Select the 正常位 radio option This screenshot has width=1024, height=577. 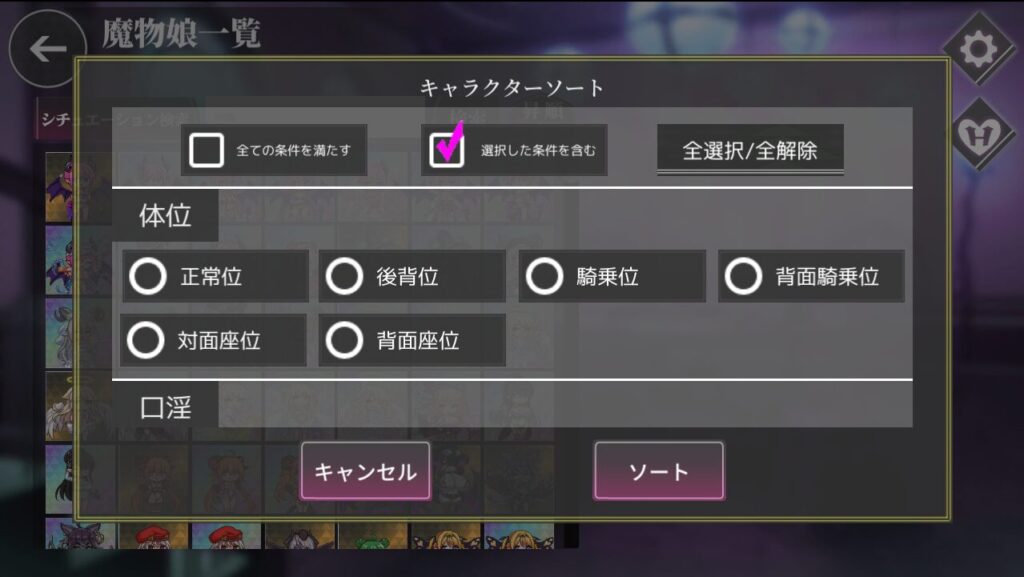215,276
